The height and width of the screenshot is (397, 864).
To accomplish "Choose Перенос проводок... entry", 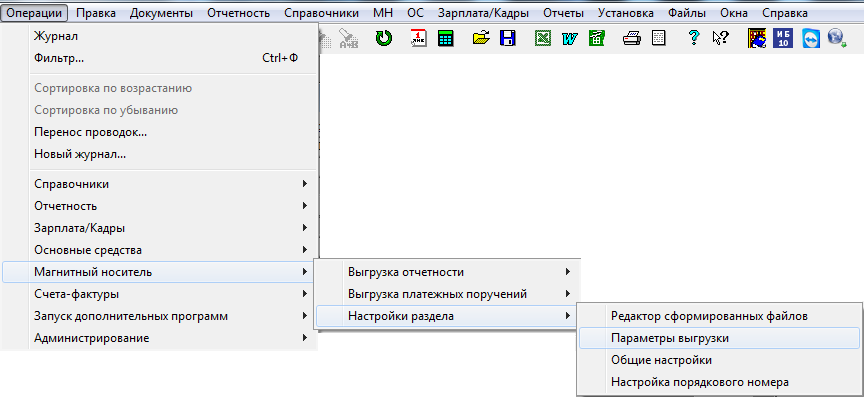I will pos(160,132).
